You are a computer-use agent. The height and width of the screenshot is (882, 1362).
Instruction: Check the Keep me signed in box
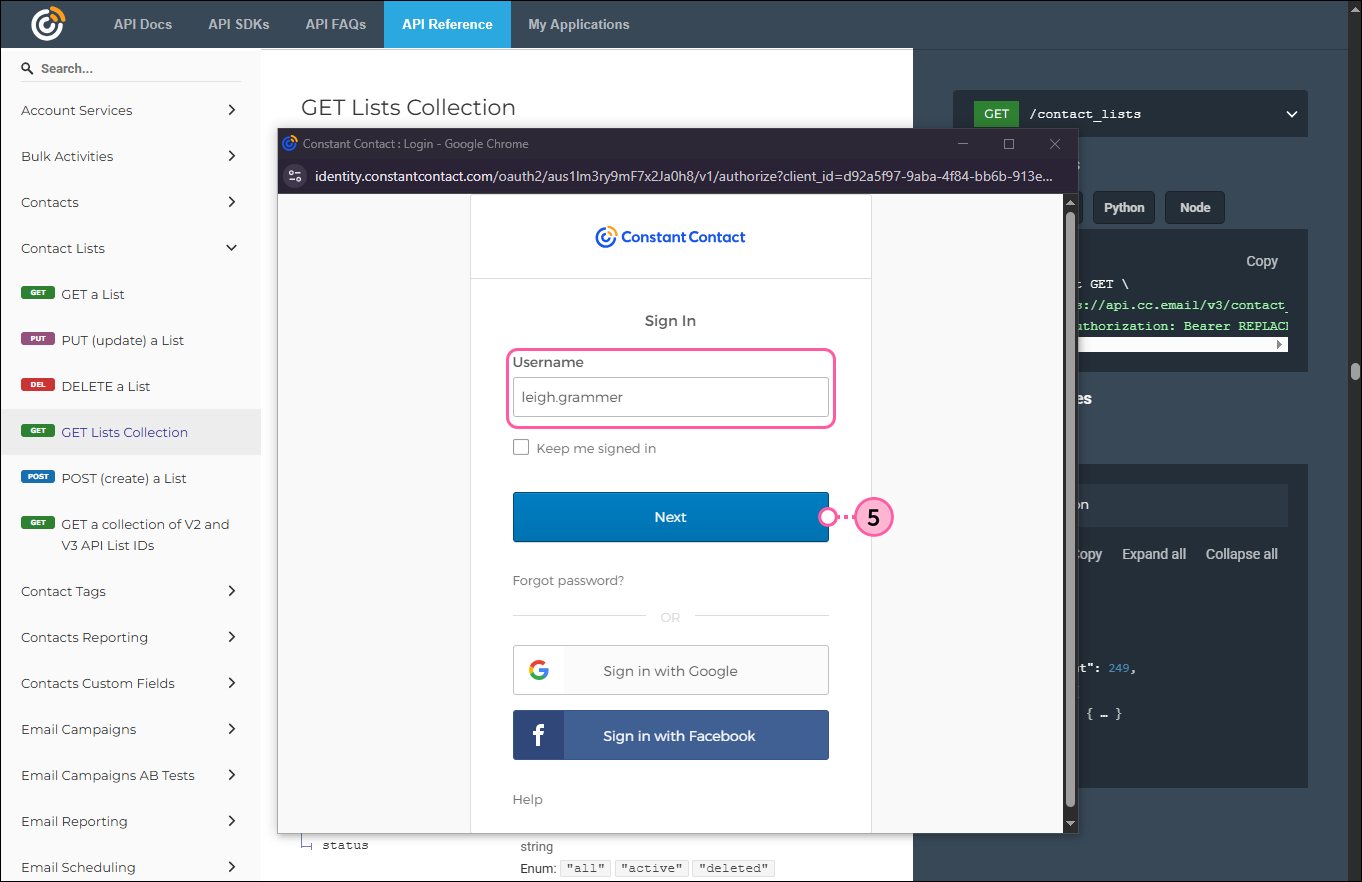click(521, 447)
